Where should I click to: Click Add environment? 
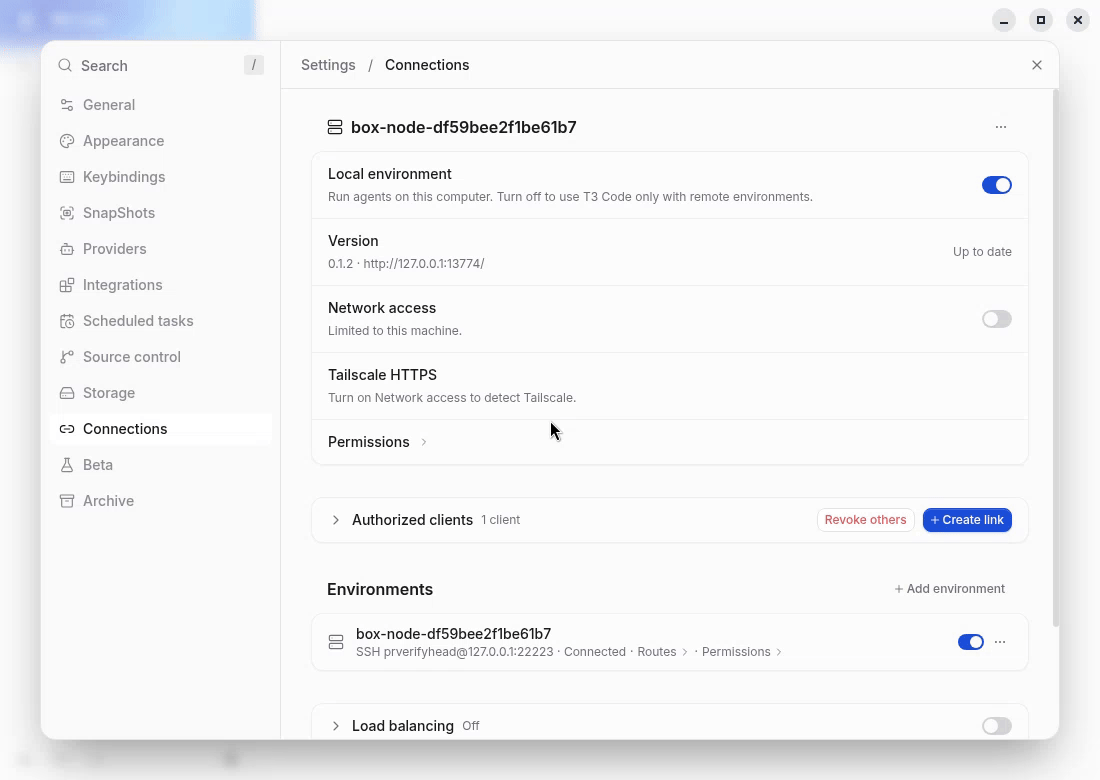(949, 589)
